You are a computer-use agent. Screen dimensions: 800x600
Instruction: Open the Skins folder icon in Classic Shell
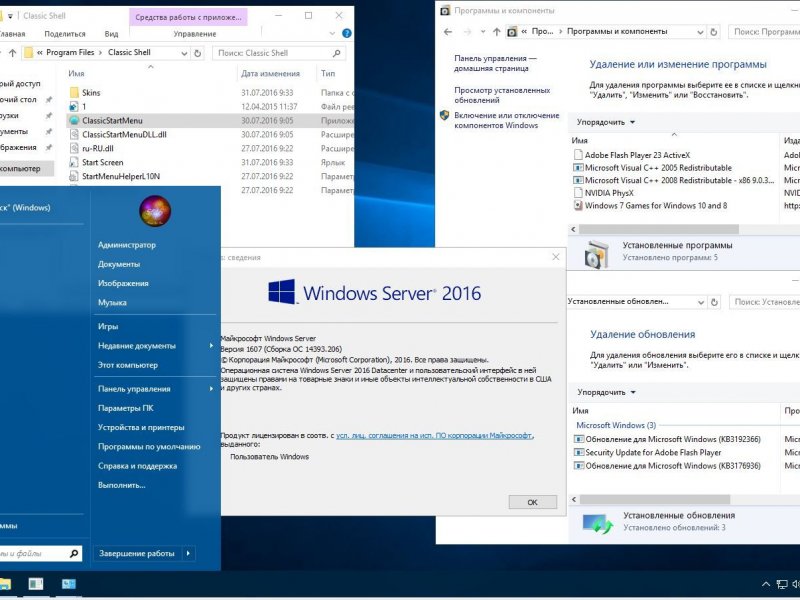(74, 92)
